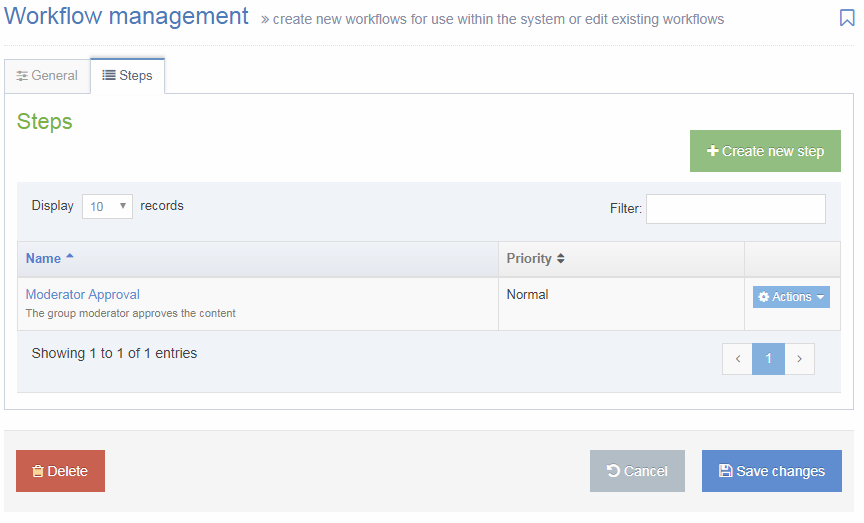Image resolution: width=864 pixels, height=523 pixels.
Task: Open the Moderator Approval step link
Action: 83,295
